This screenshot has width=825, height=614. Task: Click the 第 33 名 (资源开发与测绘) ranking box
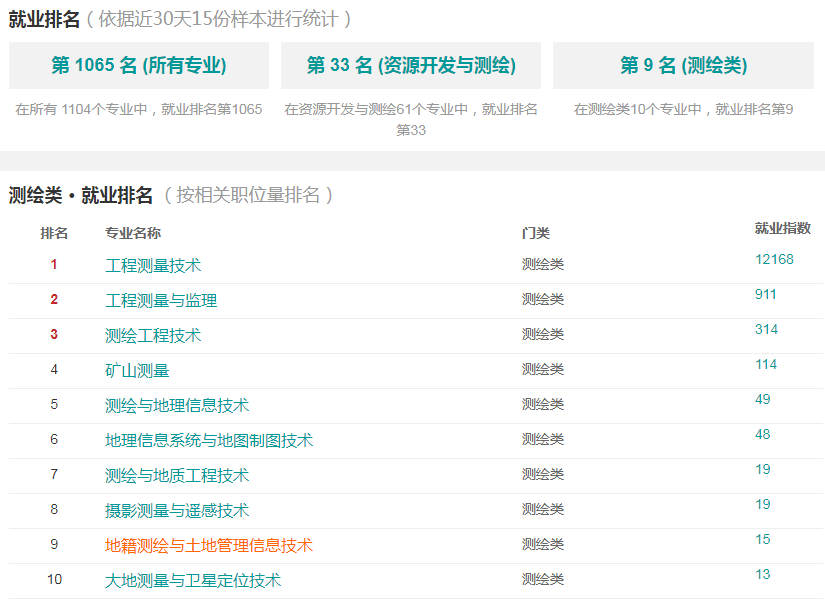[x=411, y=65]
